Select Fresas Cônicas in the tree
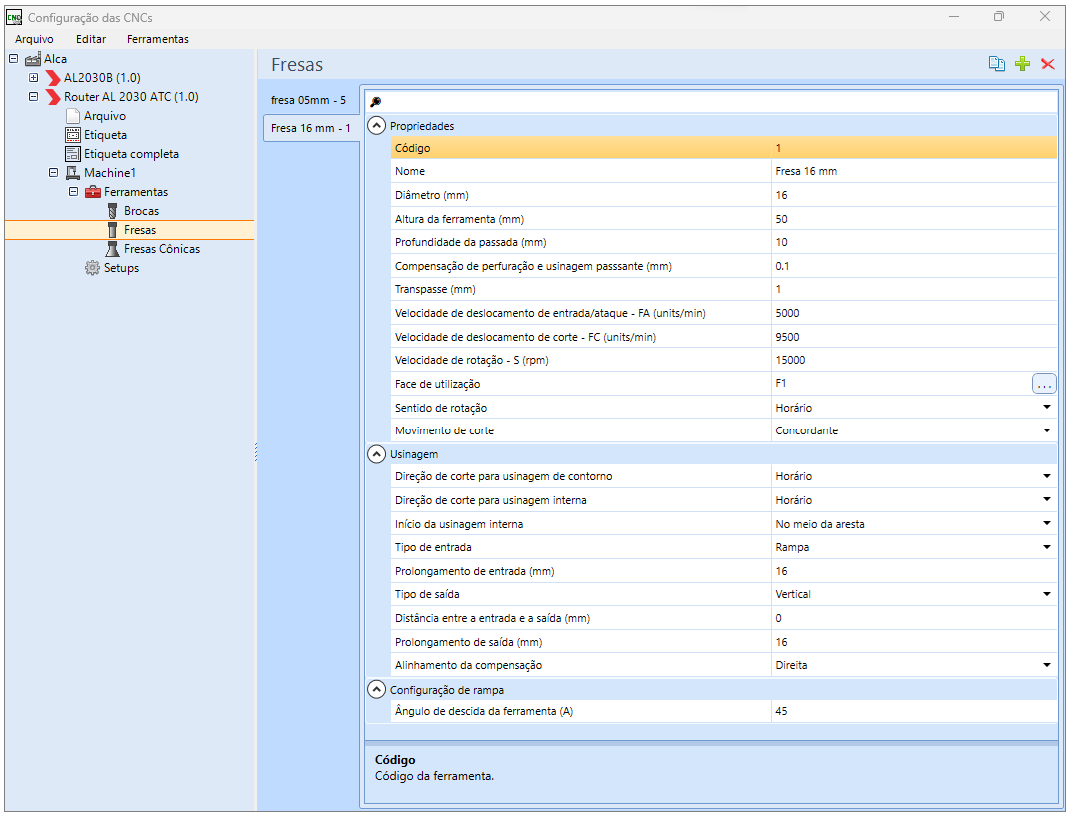This screenshot has width=1078, height=828. tap(161, 249)
